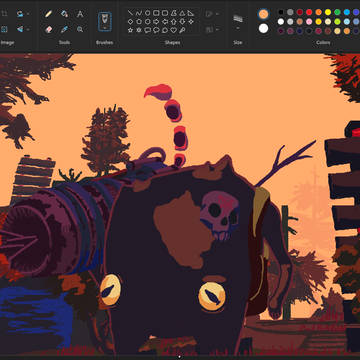Click the yellow eye on the canvas right
Viewport: 360px width, 360px height.
click(212, 296)
